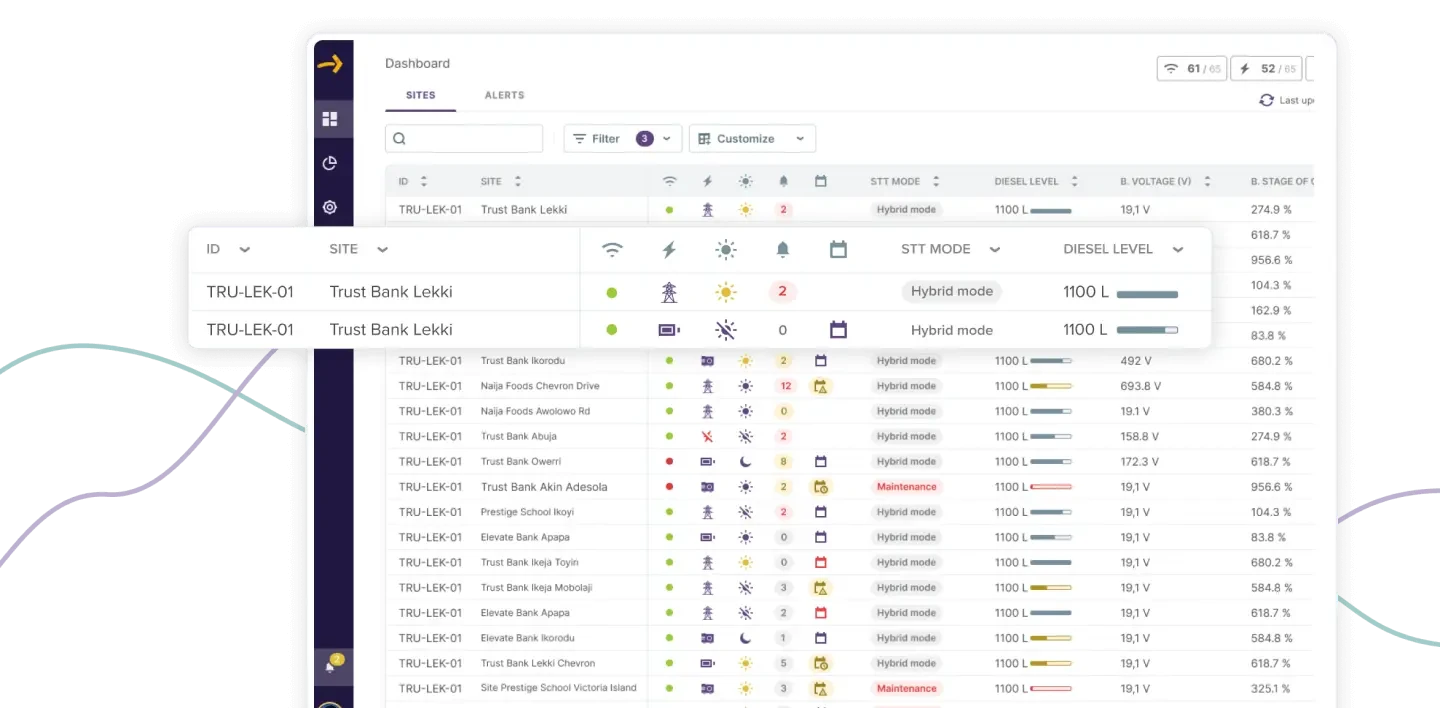Expand the Filter dropdown

622,139
